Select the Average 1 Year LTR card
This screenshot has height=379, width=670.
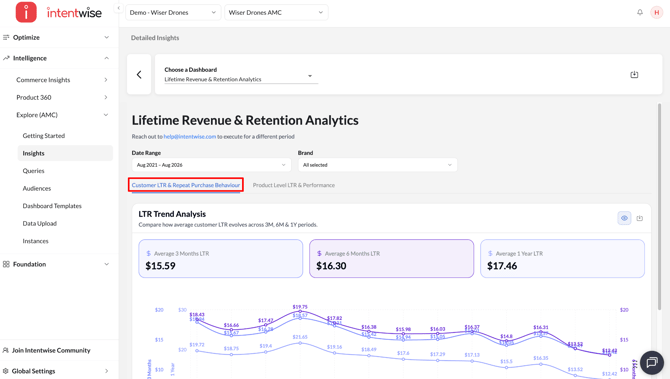point(562,259)
